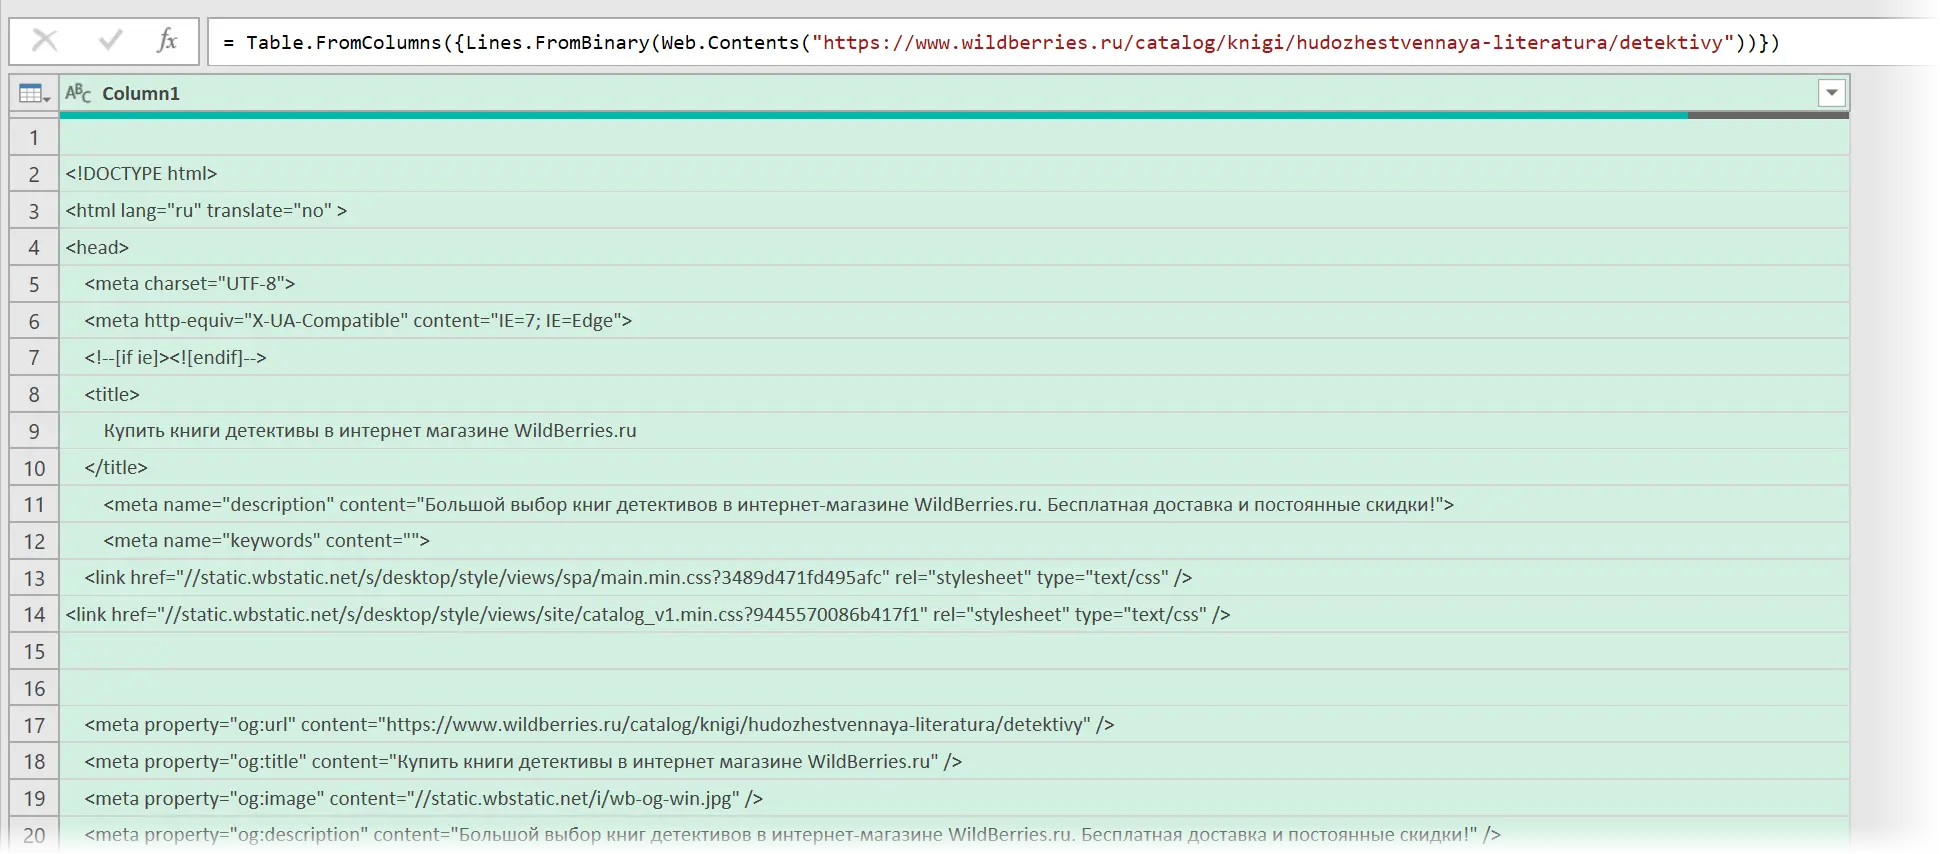Viewport: 1940px width, 854px height.
Task: Select the meta charset="UTF-8" cell
Action: click(x=954, y=284)
